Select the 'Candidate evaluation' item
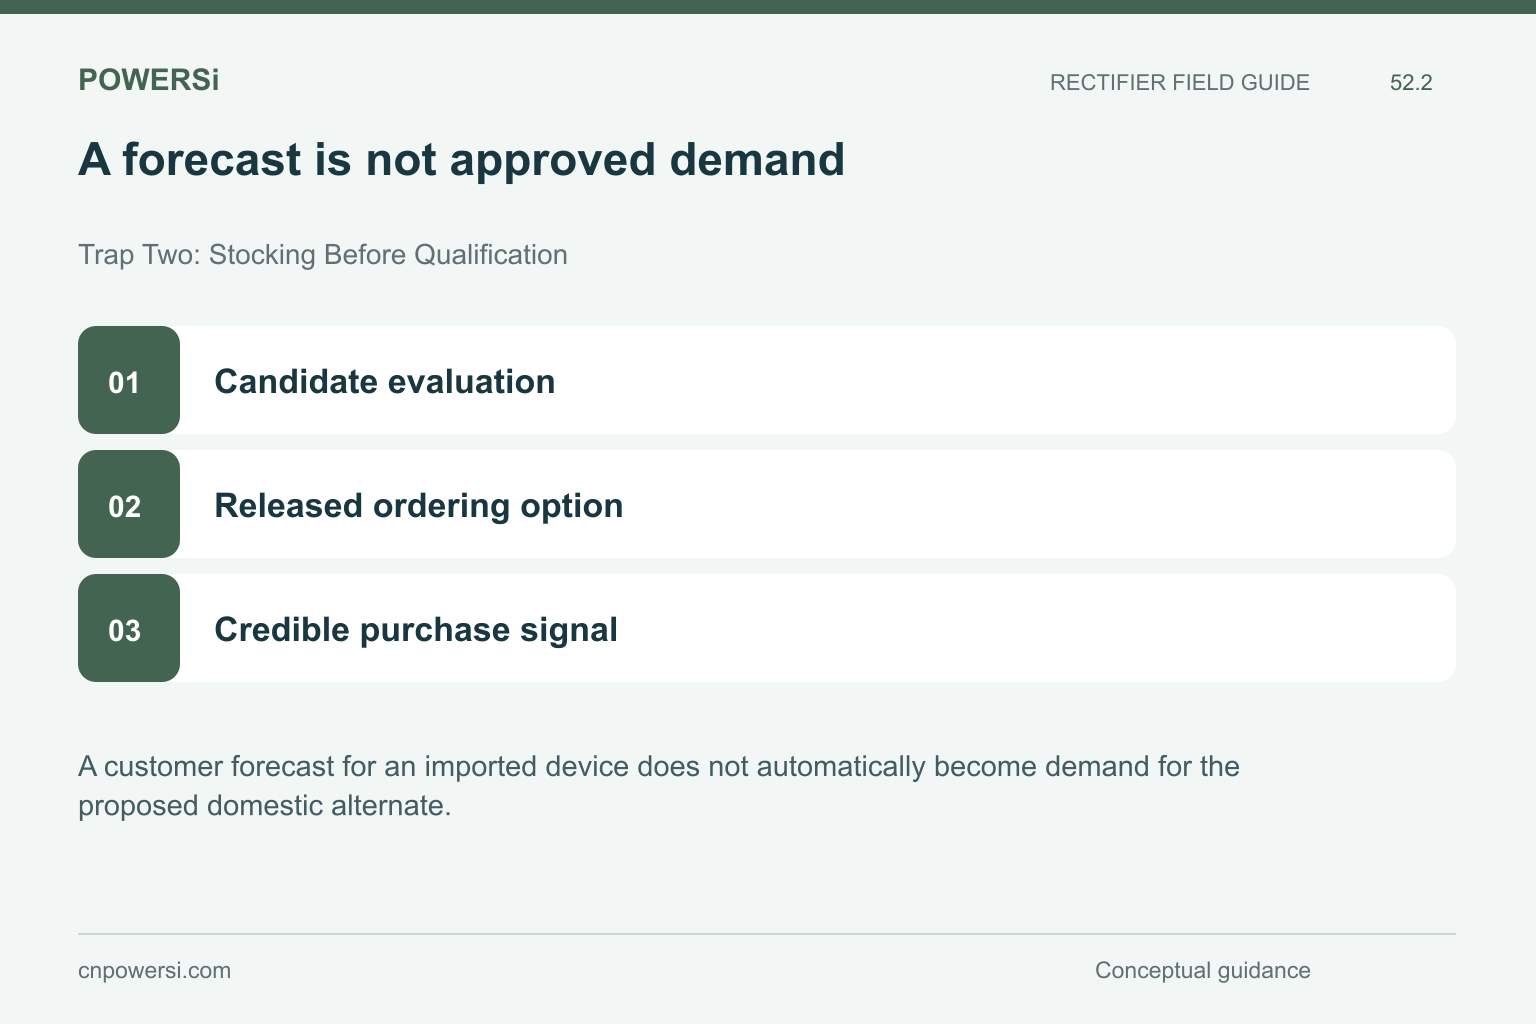Viewport: 1536px width, 1024px height. point(767,380)
